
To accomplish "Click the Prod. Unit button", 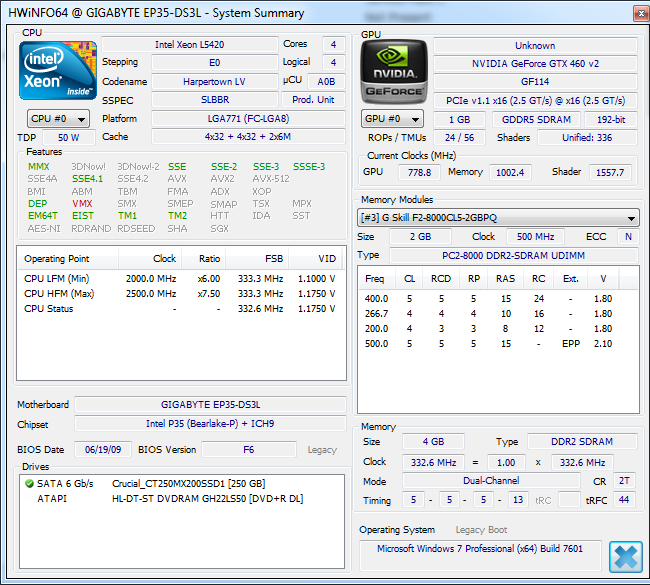I will pyautogui.click(x=313, y=100).
